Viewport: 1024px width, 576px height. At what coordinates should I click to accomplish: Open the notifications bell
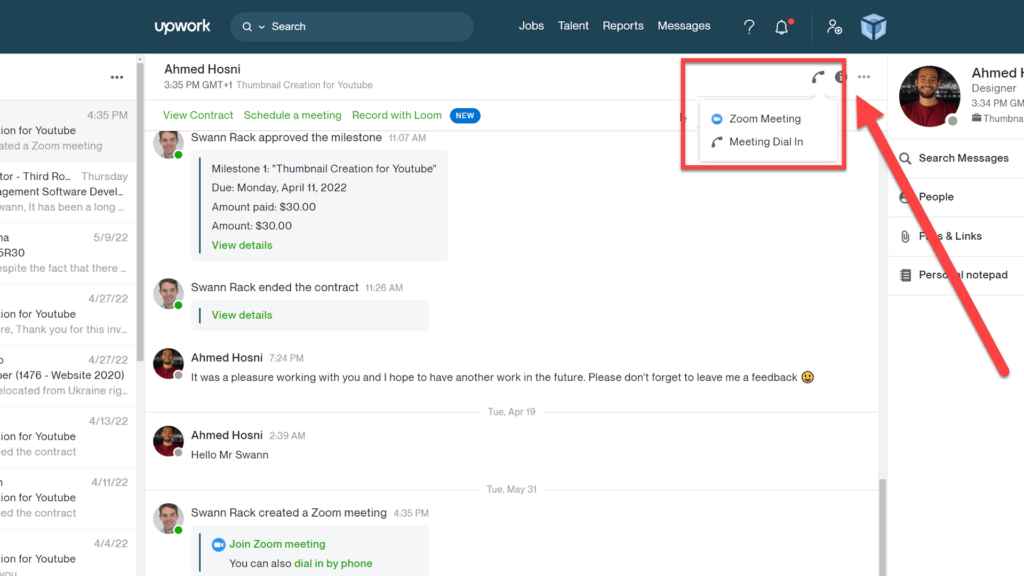782,27
